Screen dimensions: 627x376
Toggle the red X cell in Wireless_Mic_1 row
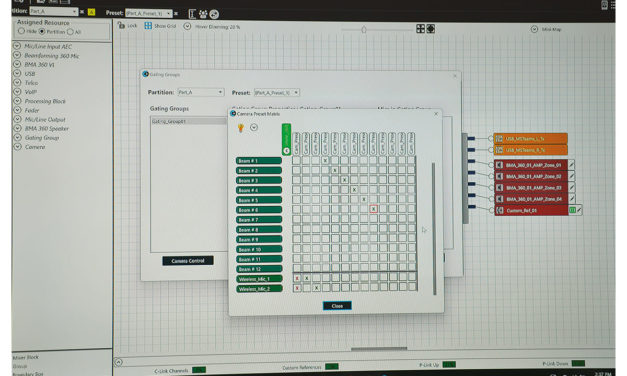tap(297, 278)
